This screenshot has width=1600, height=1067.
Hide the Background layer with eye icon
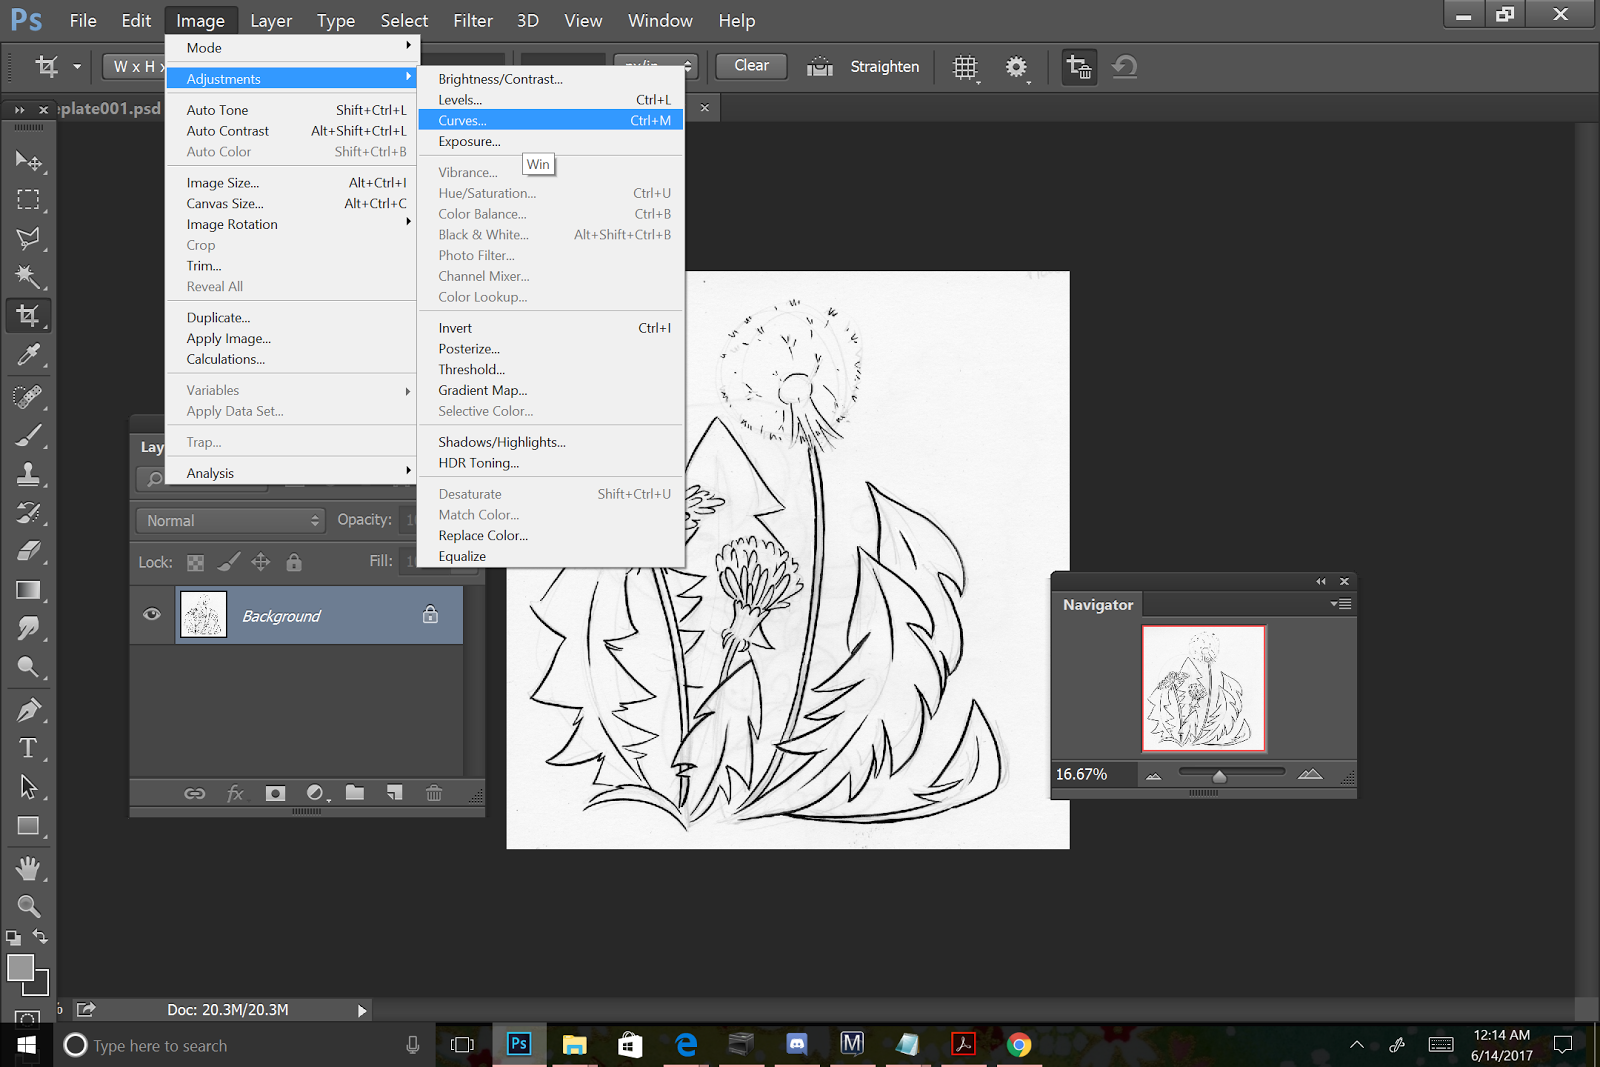(x=152, y=614)
